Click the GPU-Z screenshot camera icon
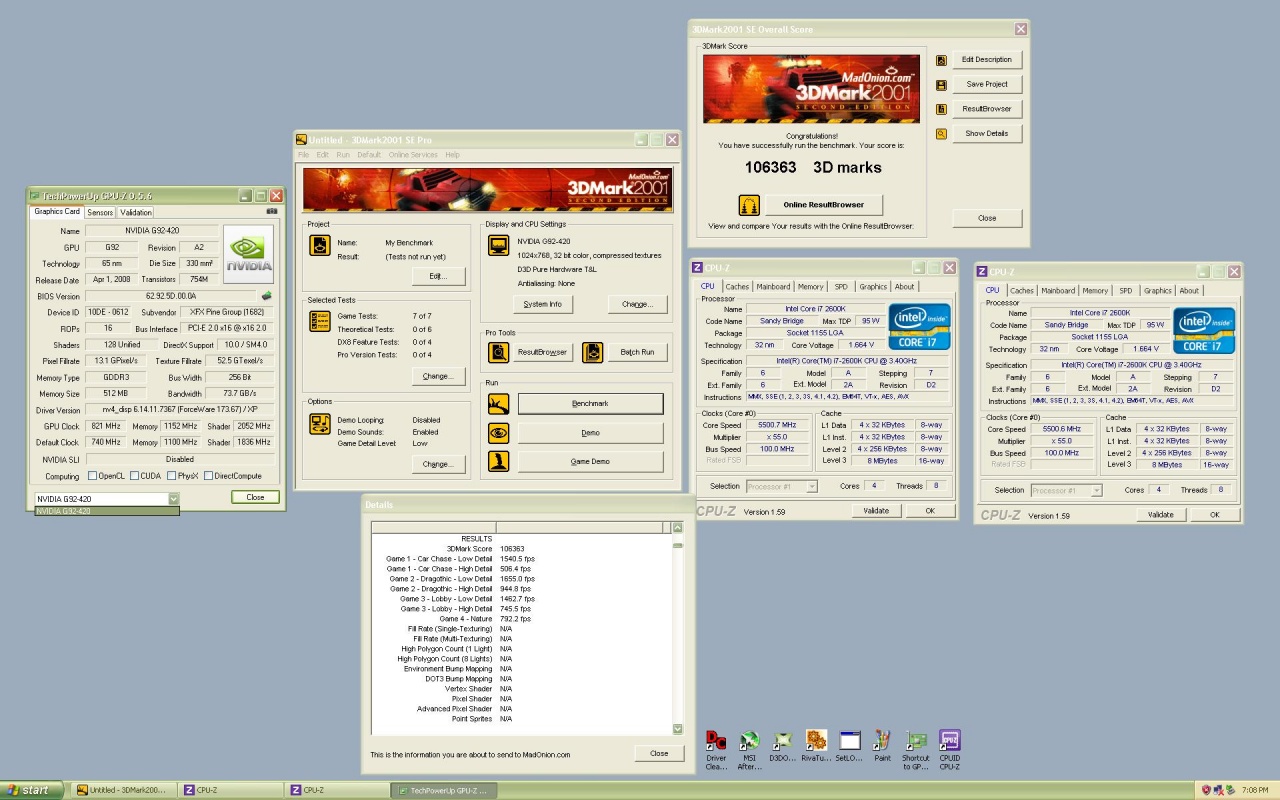The width and height of the screenshot is (1280, 800). pyautogui.click(x=272, y=212)
